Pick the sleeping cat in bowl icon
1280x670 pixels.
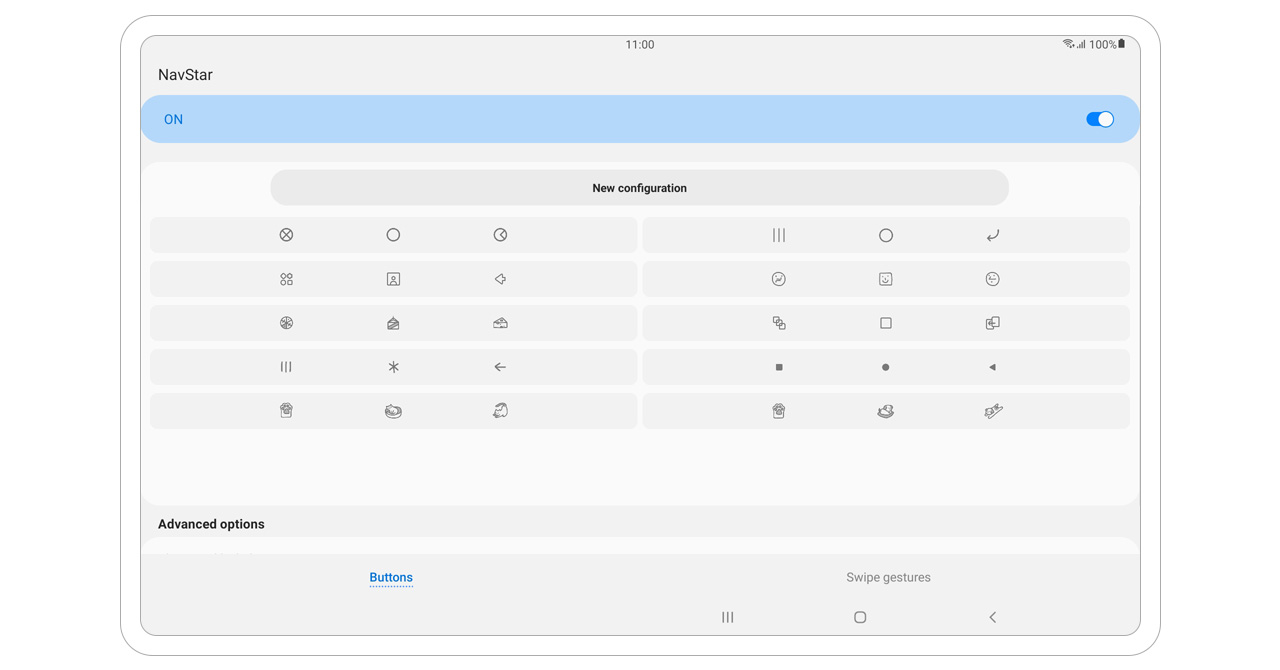tap(393, 411)
